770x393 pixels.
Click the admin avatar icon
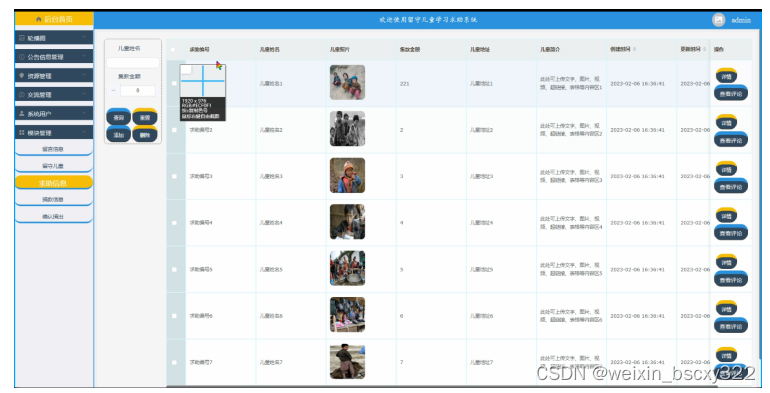tap(718, 20)
